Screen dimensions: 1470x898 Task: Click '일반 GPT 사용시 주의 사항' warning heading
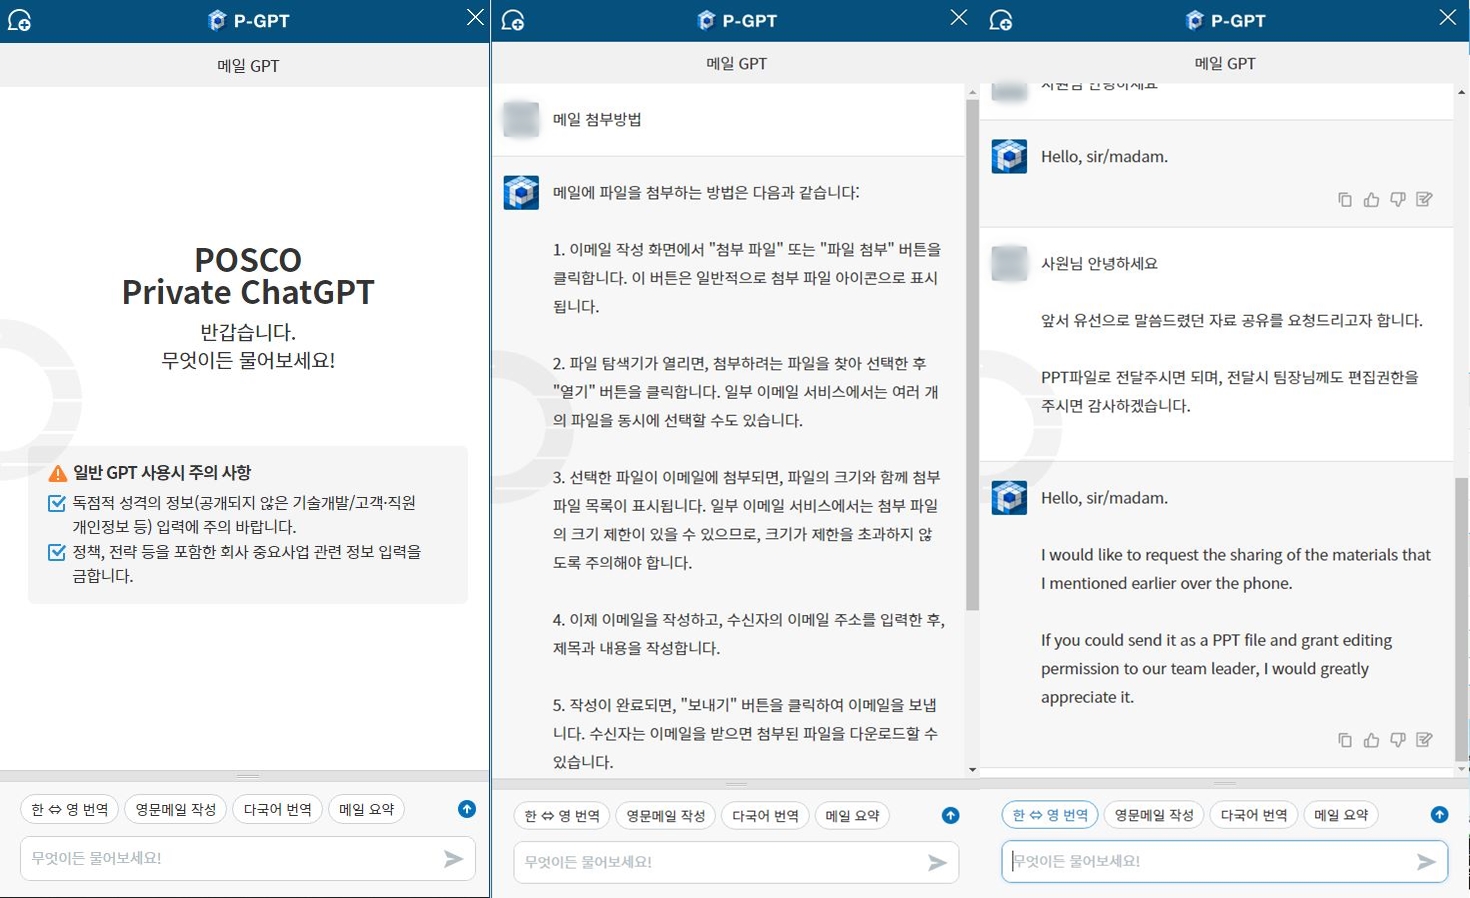(162, 473)
